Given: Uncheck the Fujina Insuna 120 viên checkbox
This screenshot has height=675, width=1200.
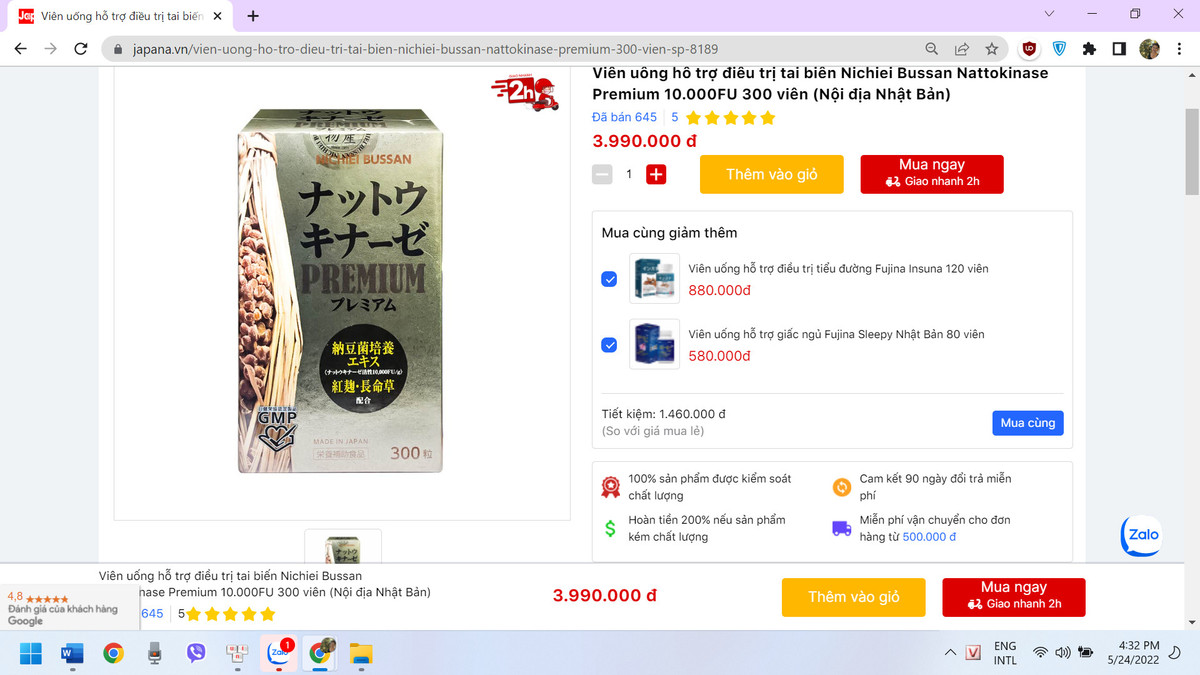Looking at the screenshot, I should pos(609,279).
